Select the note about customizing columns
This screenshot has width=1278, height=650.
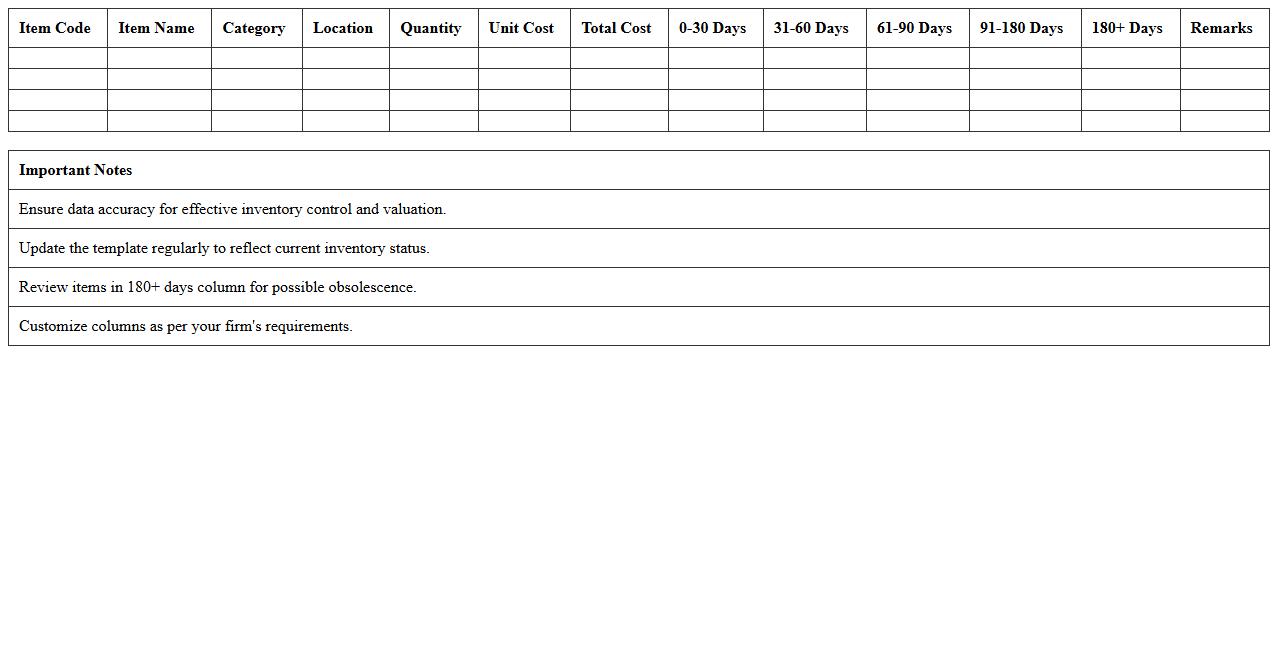tap(185, 326)
